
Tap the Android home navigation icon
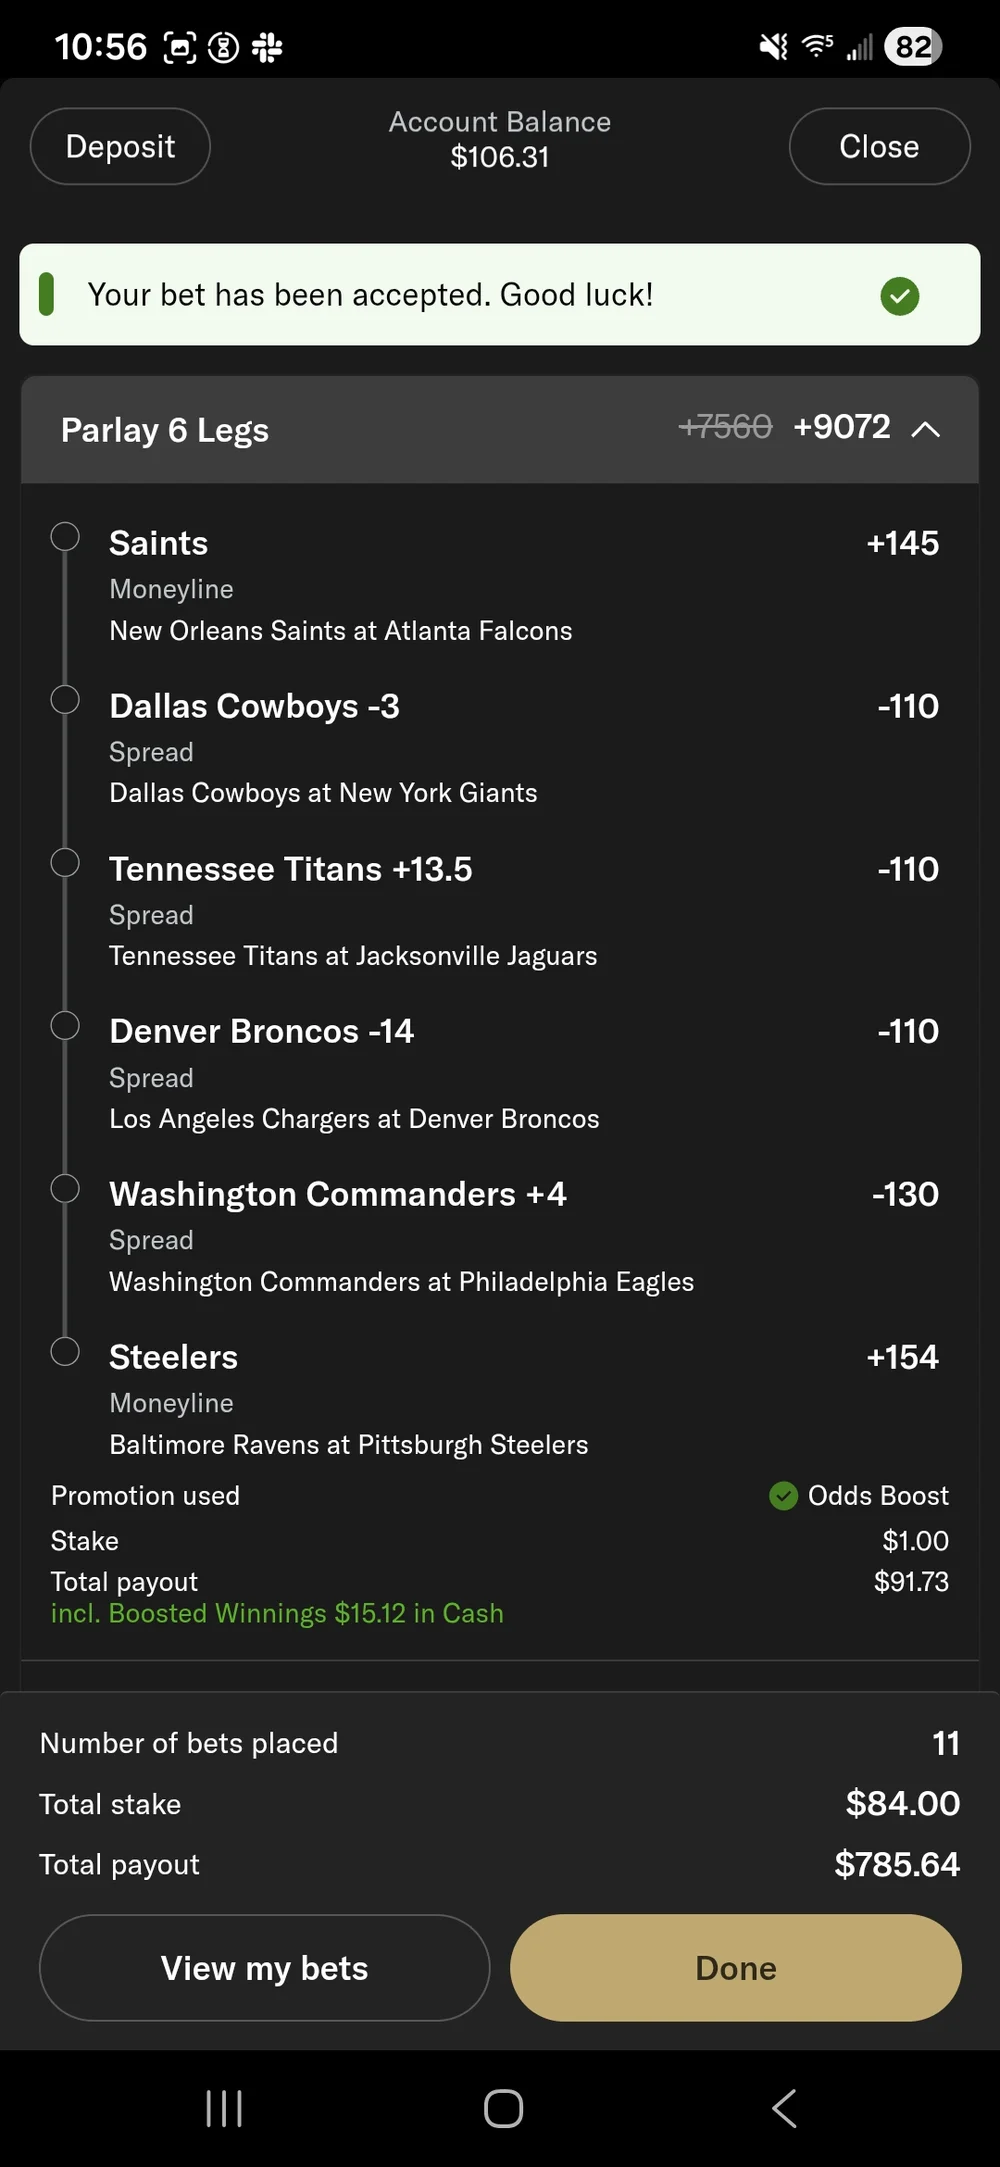pyautogui.click(x=503, y=2108)
